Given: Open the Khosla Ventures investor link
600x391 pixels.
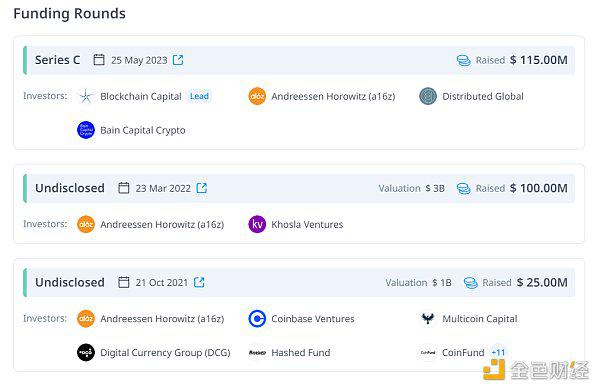Looking at the screenshot, I should [307, 225].
